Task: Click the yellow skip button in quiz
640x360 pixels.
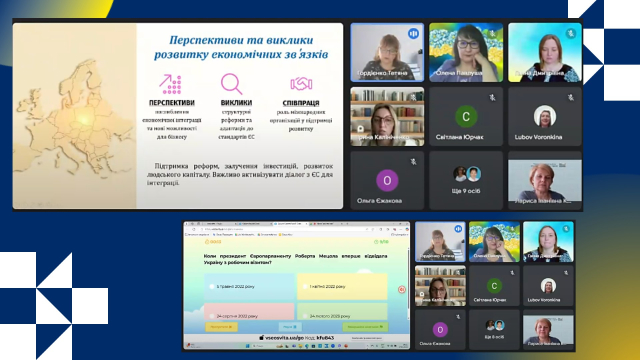Action: click(x=221, y=327)
